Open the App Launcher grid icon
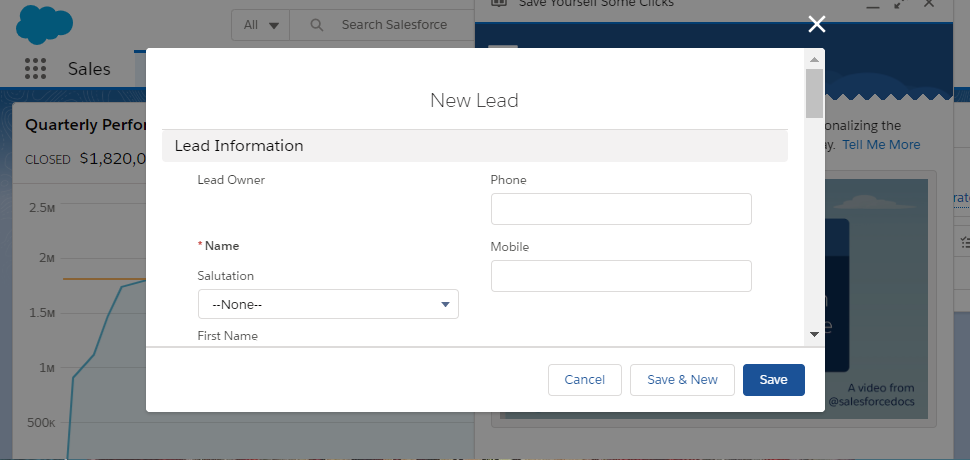This screenshot has width=970, height=460. tap(36, 69)
